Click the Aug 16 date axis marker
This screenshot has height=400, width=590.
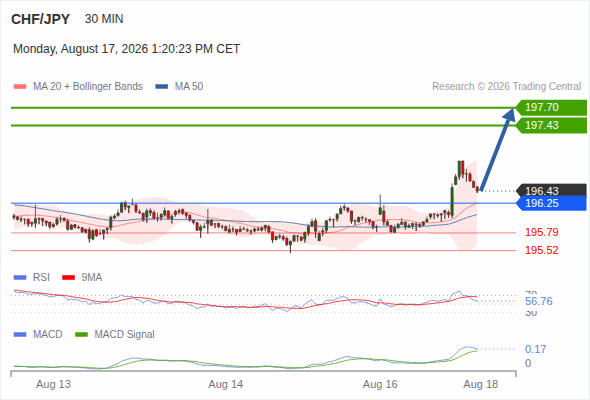click(x=380, y=384)
